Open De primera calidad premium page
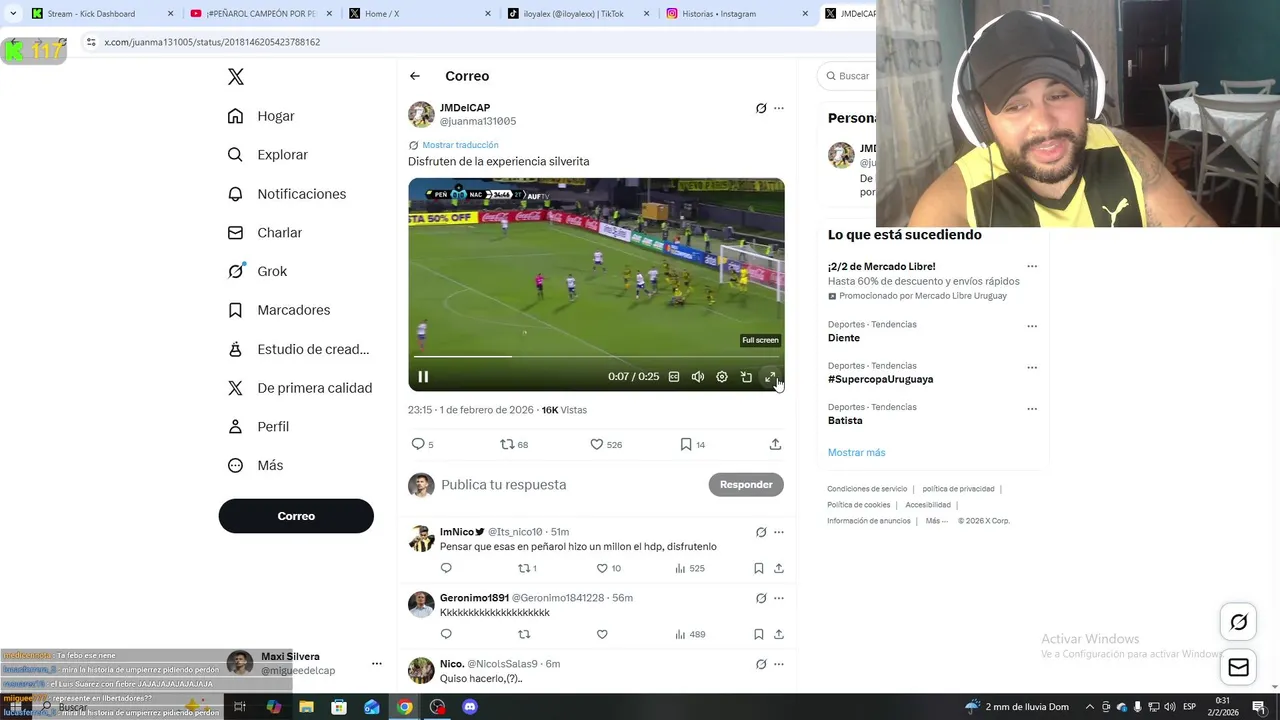1280x720 pixels. point(299,388)
